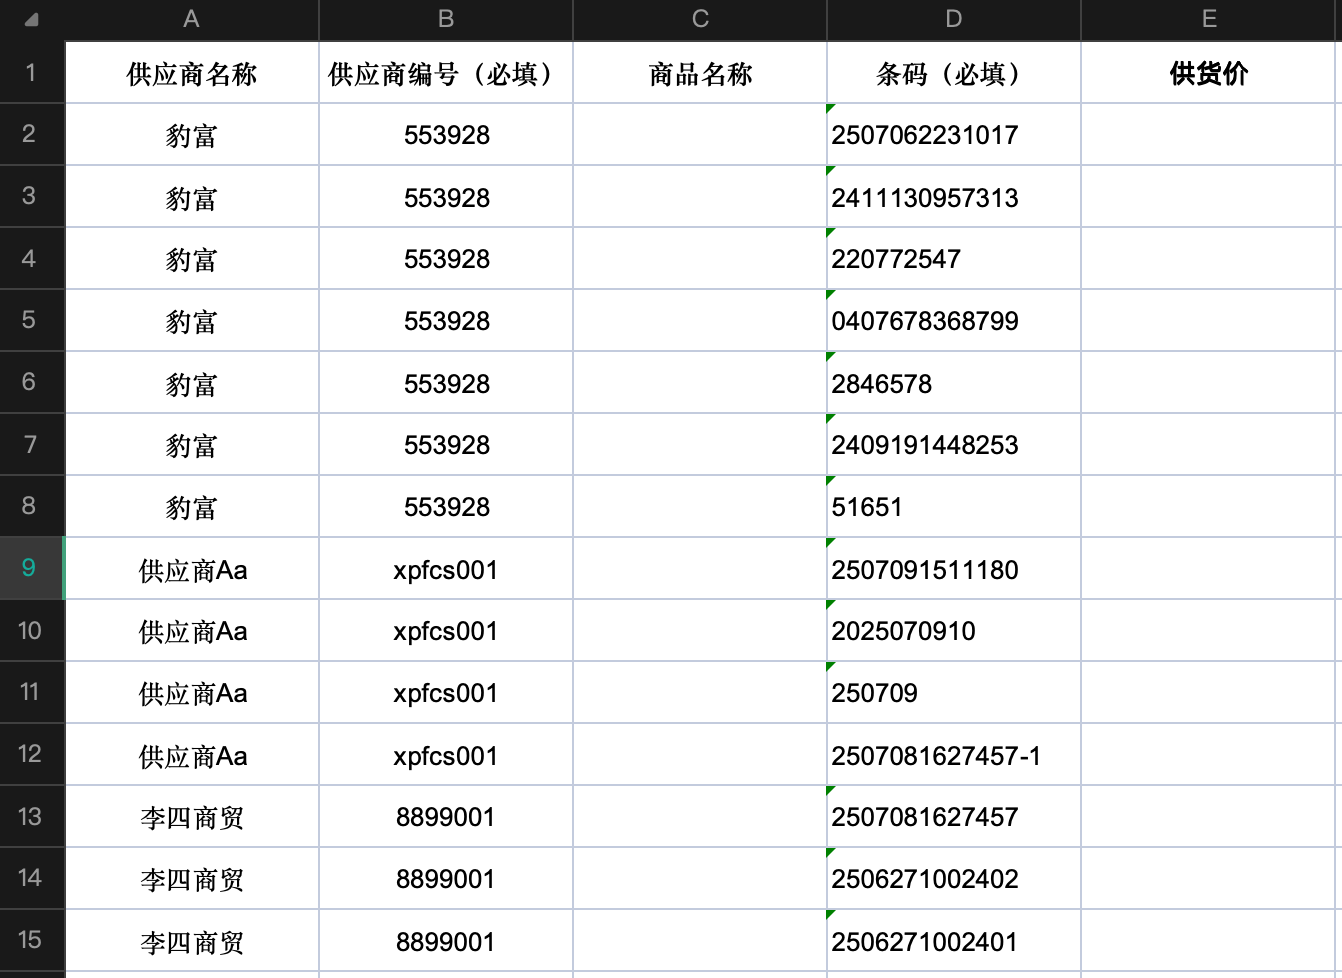Select column header D
This screenshot has height=978, width=1342.
pyautogui.click(x=952, y=19)
